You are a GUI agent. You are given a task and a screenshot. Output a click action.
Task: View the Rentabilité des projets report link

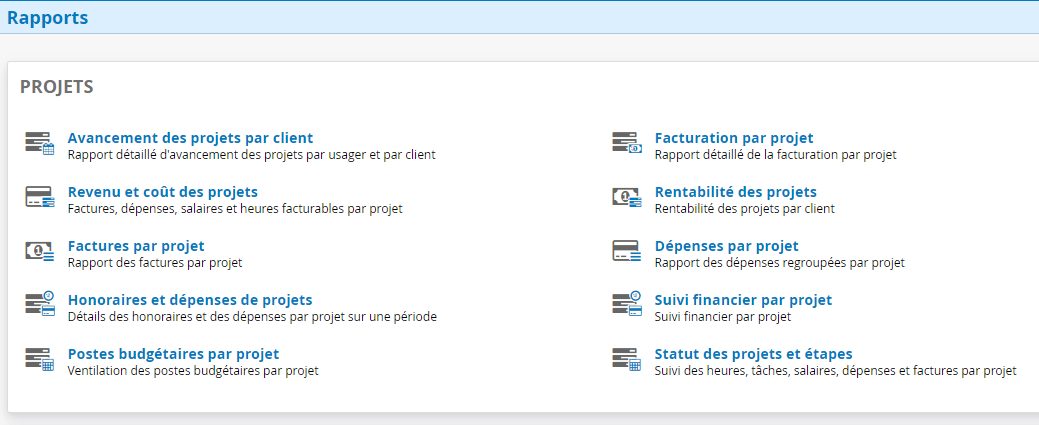(735, 192)
